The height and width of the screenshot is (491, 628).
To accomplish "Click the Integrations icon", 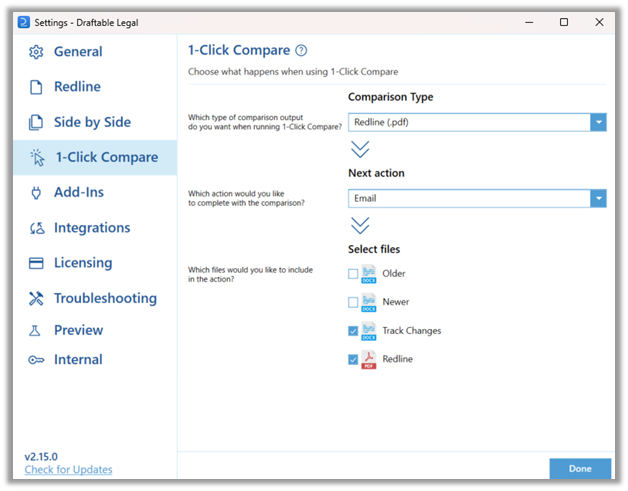I will (37, 228).
